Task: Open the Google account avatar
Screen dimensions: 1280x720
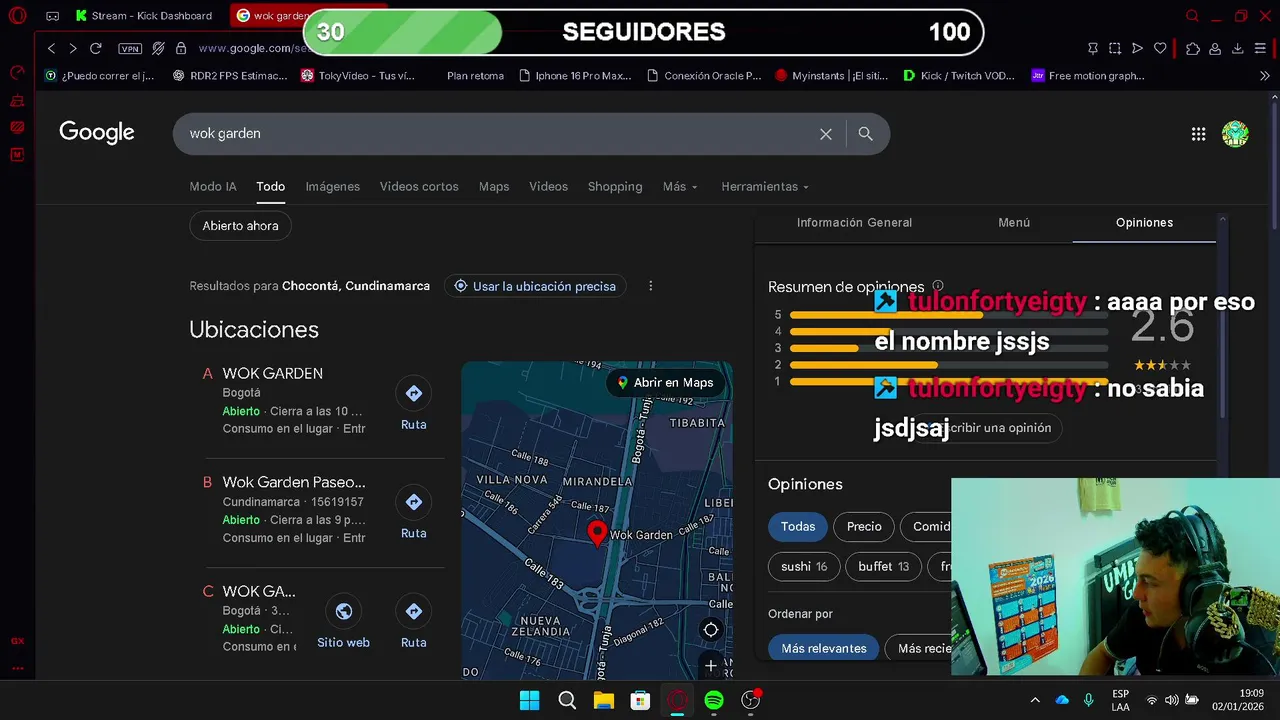Action: 1235,134
